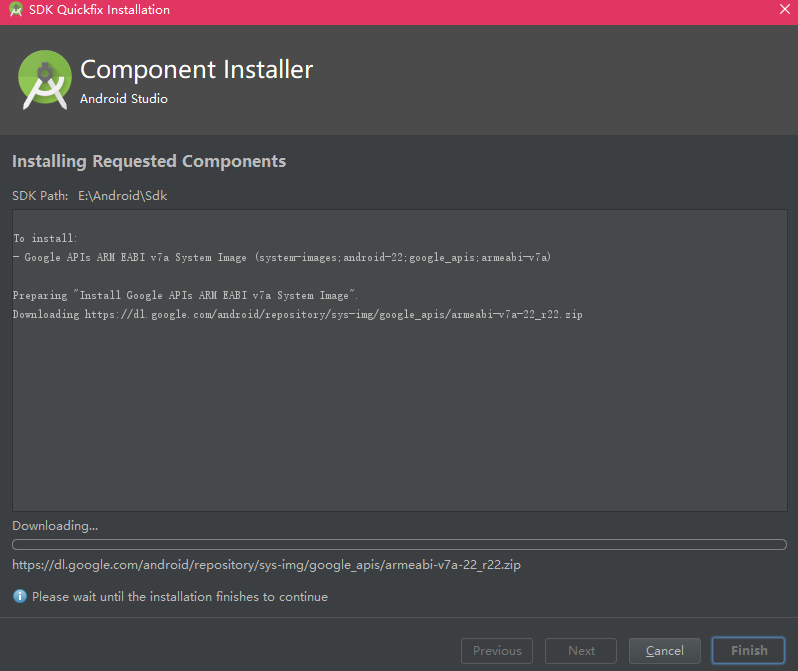Click the Preparing Install log line
Screen dimensions: 798x671
185,295
